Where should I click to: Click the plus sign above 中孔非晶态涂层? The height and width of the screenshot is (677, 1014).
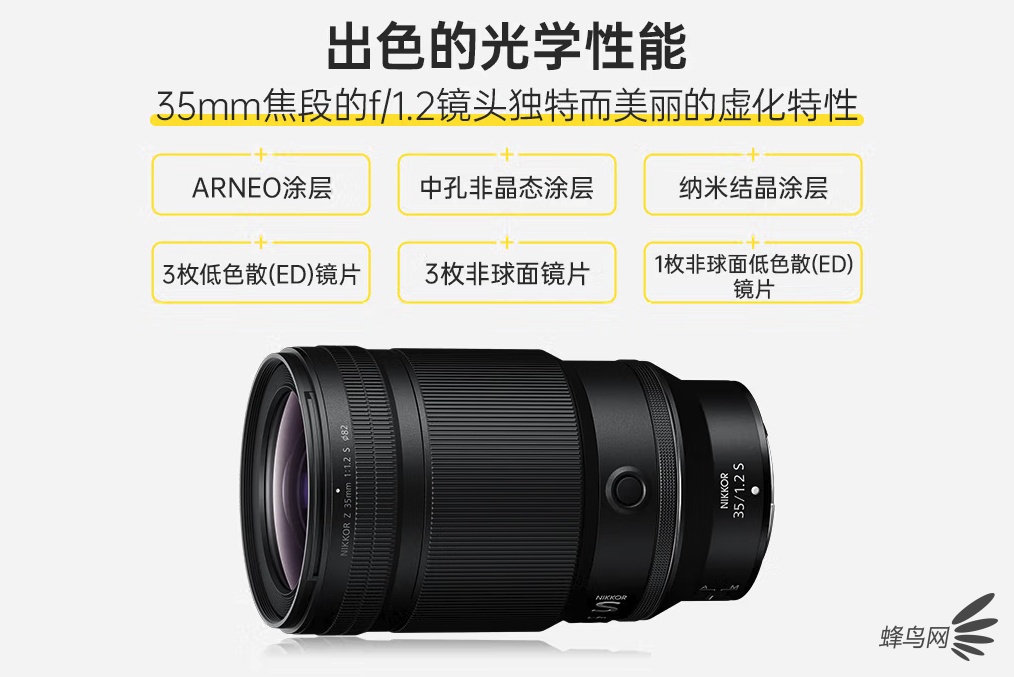pos(506,154)
